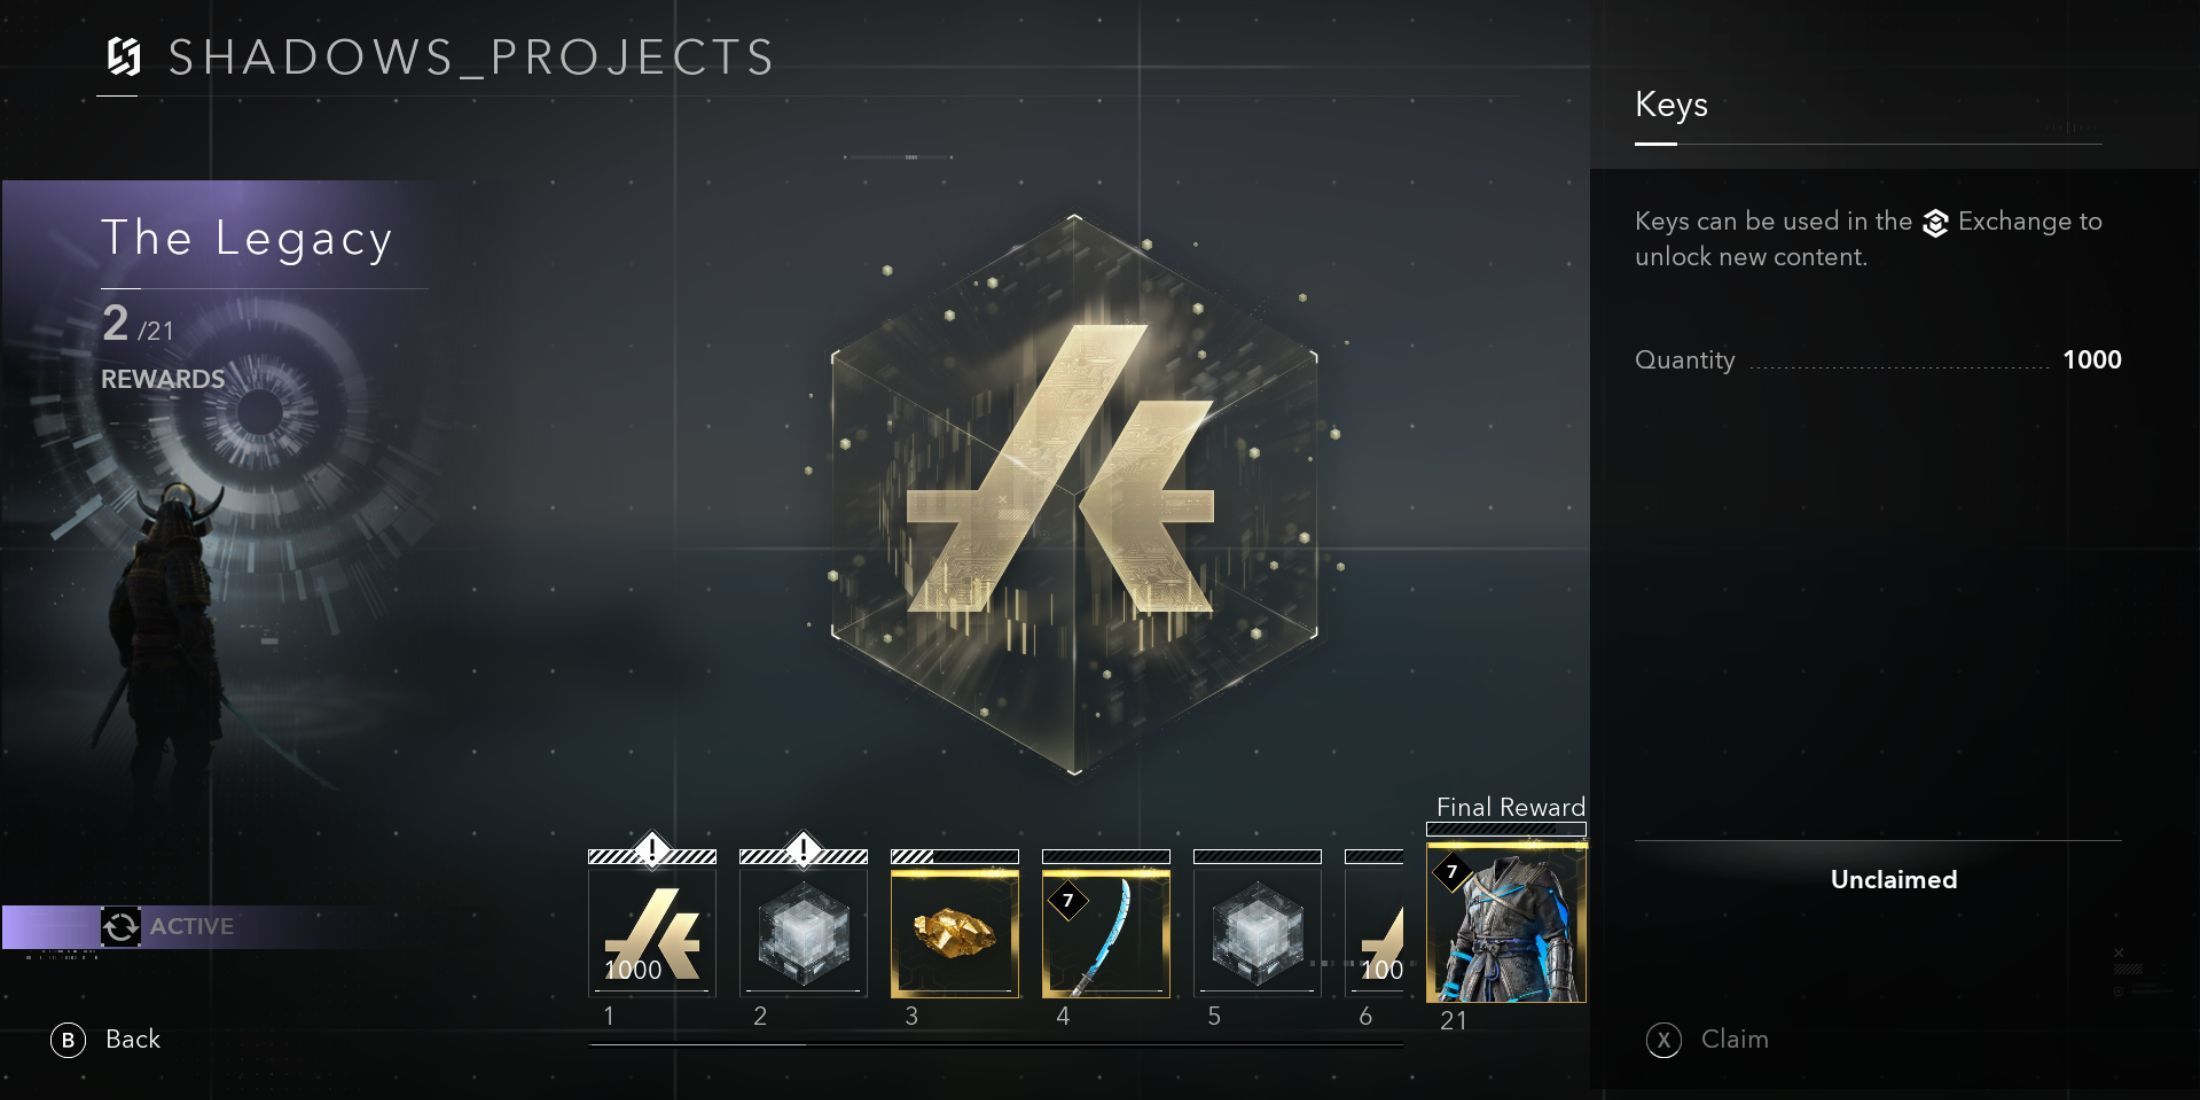Select the blue katana reward numbered 4
Viewport: 2200px width, 1100px height.
[1106, 932]
